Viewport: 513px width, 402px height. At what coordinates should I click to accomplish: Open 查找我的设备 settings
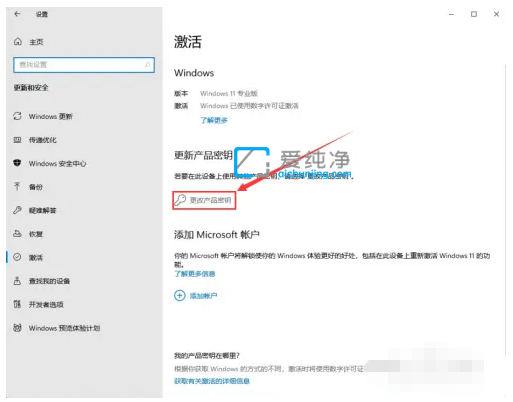click(49, 281)
